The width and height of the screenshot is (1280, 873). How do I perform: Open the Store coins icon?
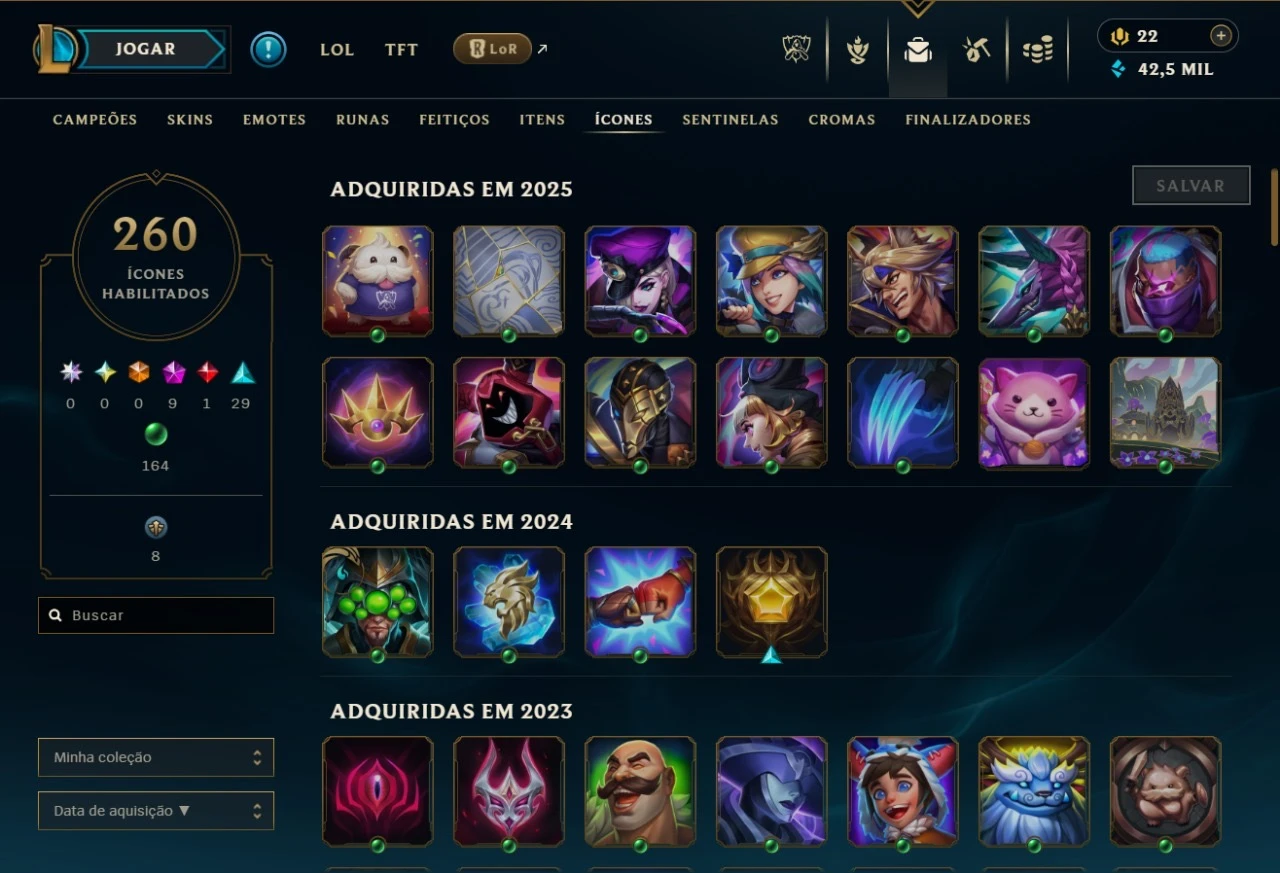[1038, 50]
